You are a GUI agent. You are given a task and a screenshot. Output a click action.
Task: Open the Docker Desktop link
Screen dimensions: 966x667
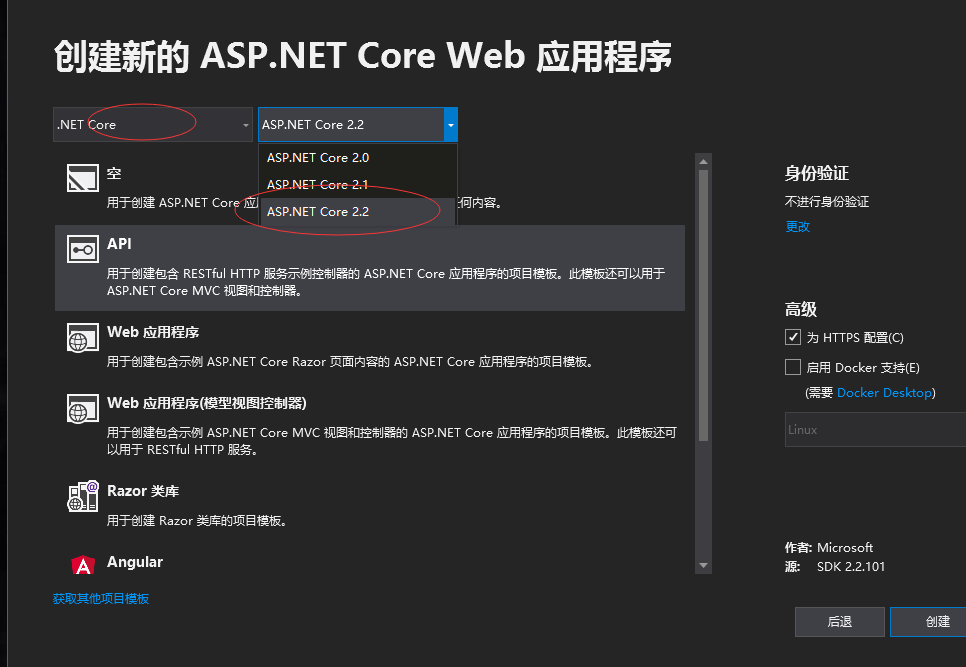point(883,393)
